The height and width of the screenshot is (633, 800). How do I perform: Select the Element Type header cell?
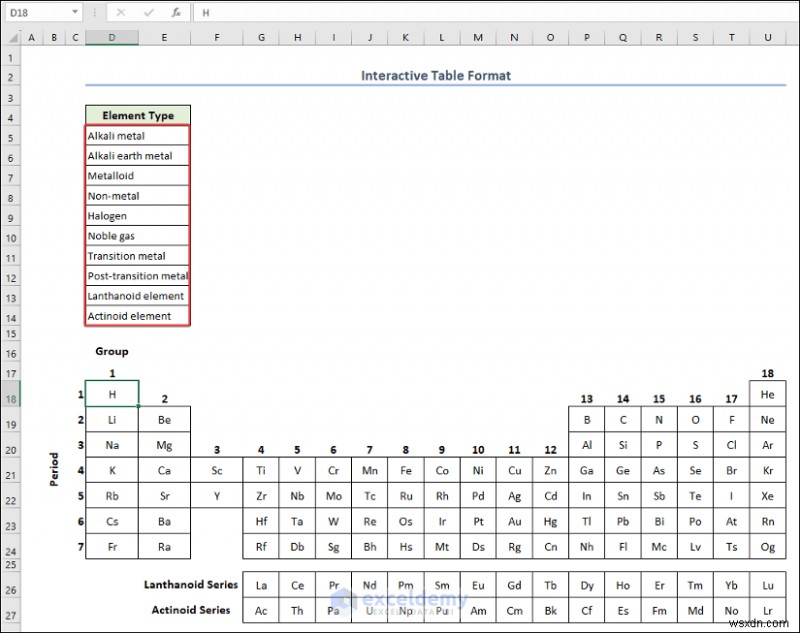point(138,115)
